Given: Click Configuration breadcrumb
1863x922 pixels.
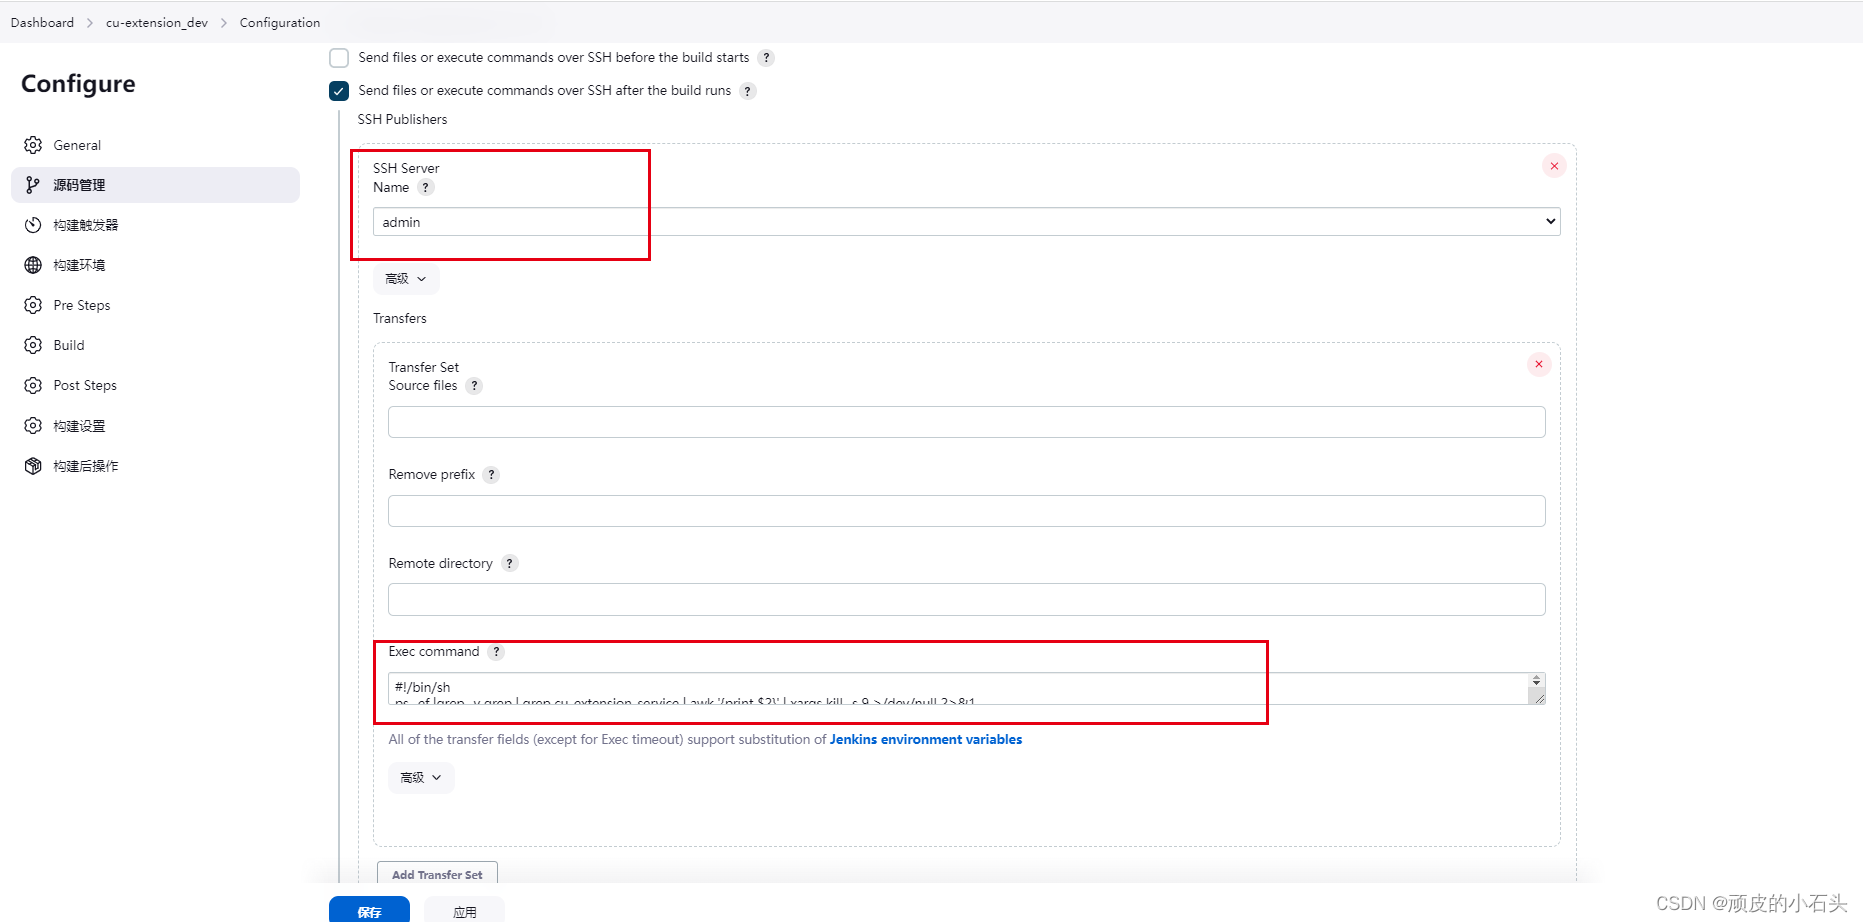Looking at the screenshot, I should pos(280,23).
